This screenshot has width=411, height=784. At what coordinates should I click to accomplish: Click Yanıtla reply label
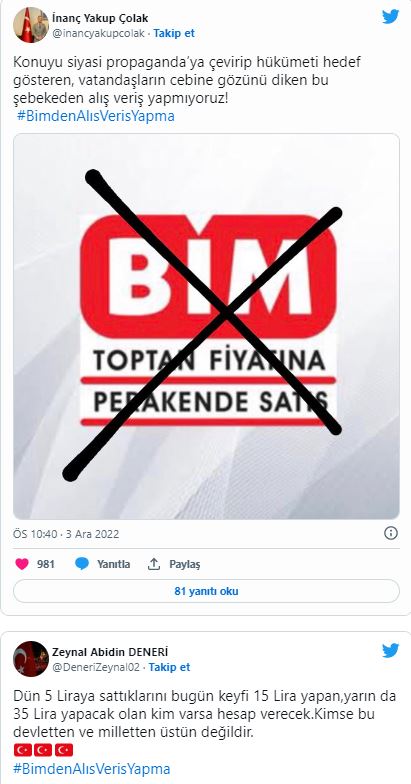tap(114, 564)
